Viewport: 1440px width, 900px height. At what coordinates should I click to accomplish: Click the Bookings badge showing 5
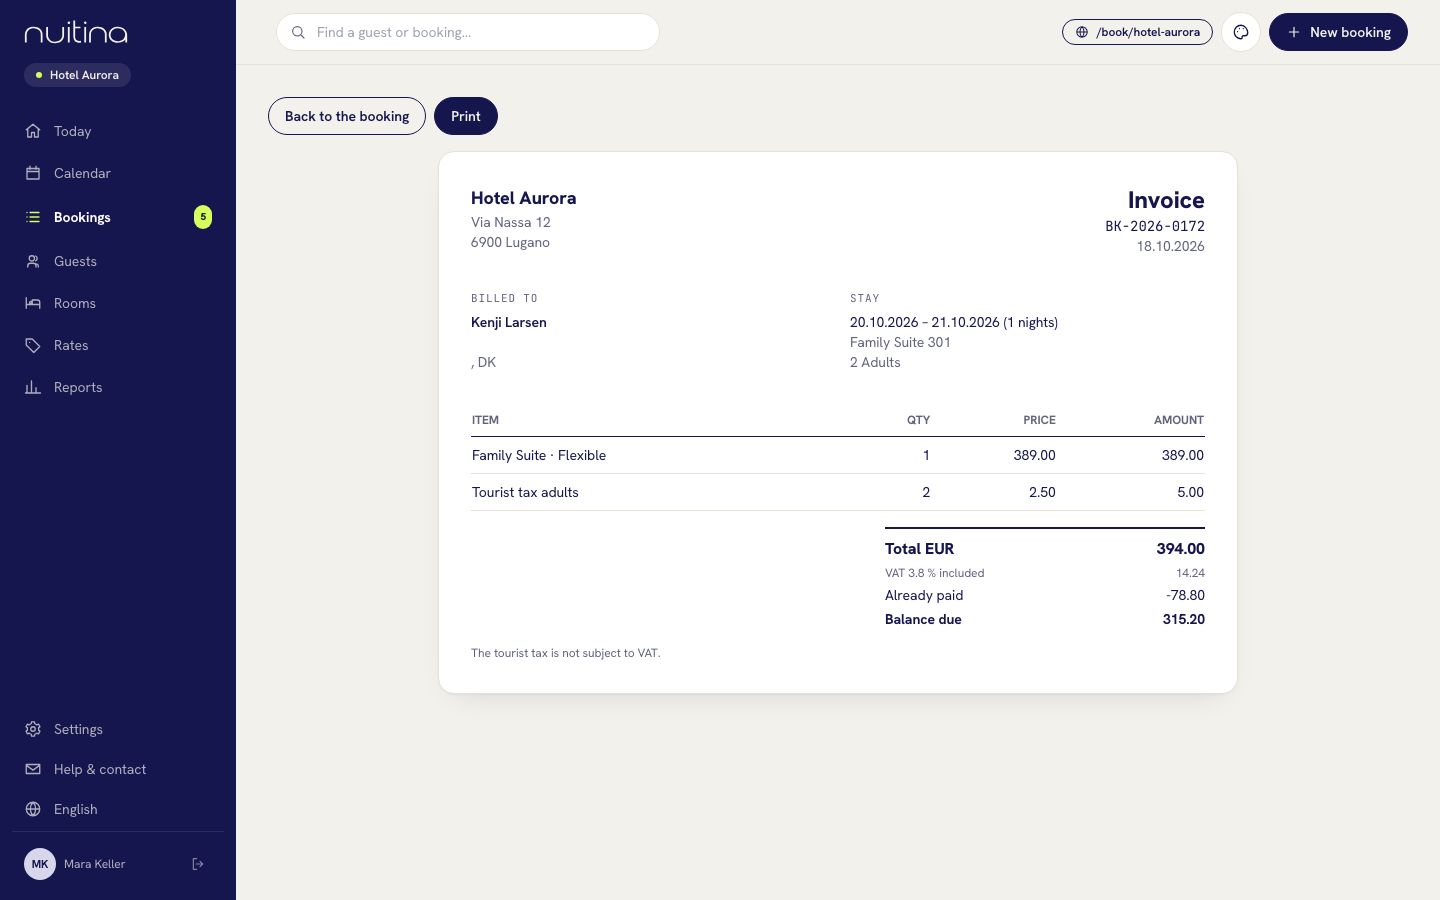203,217
